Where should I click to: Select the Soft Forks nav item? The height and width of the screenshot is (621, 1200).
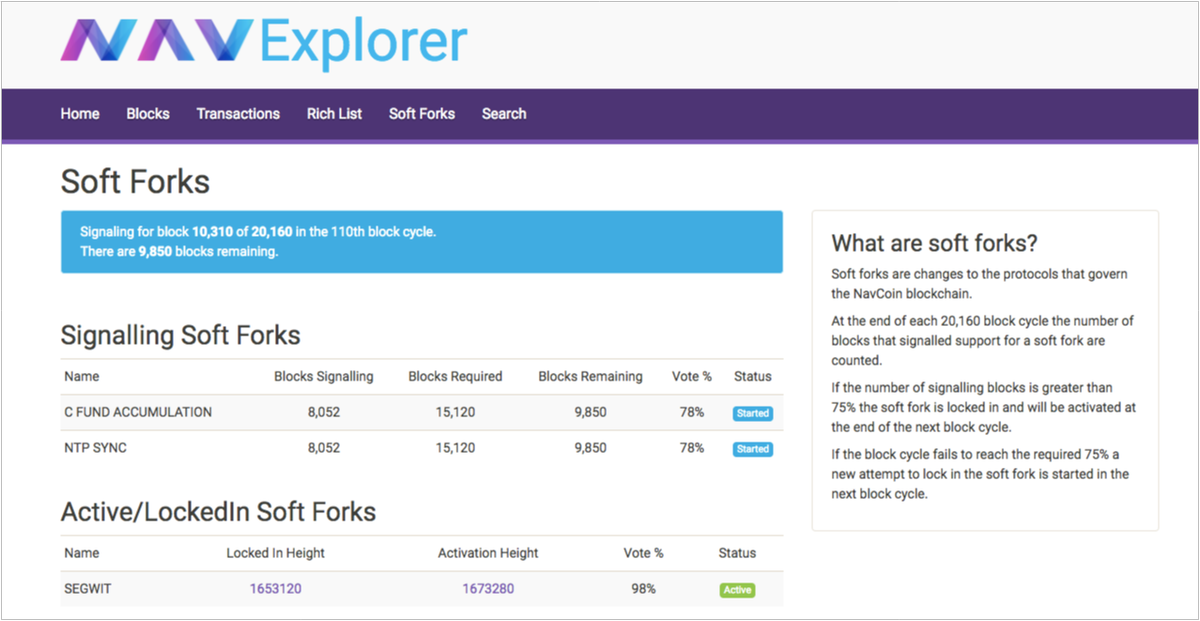[422, 114]
